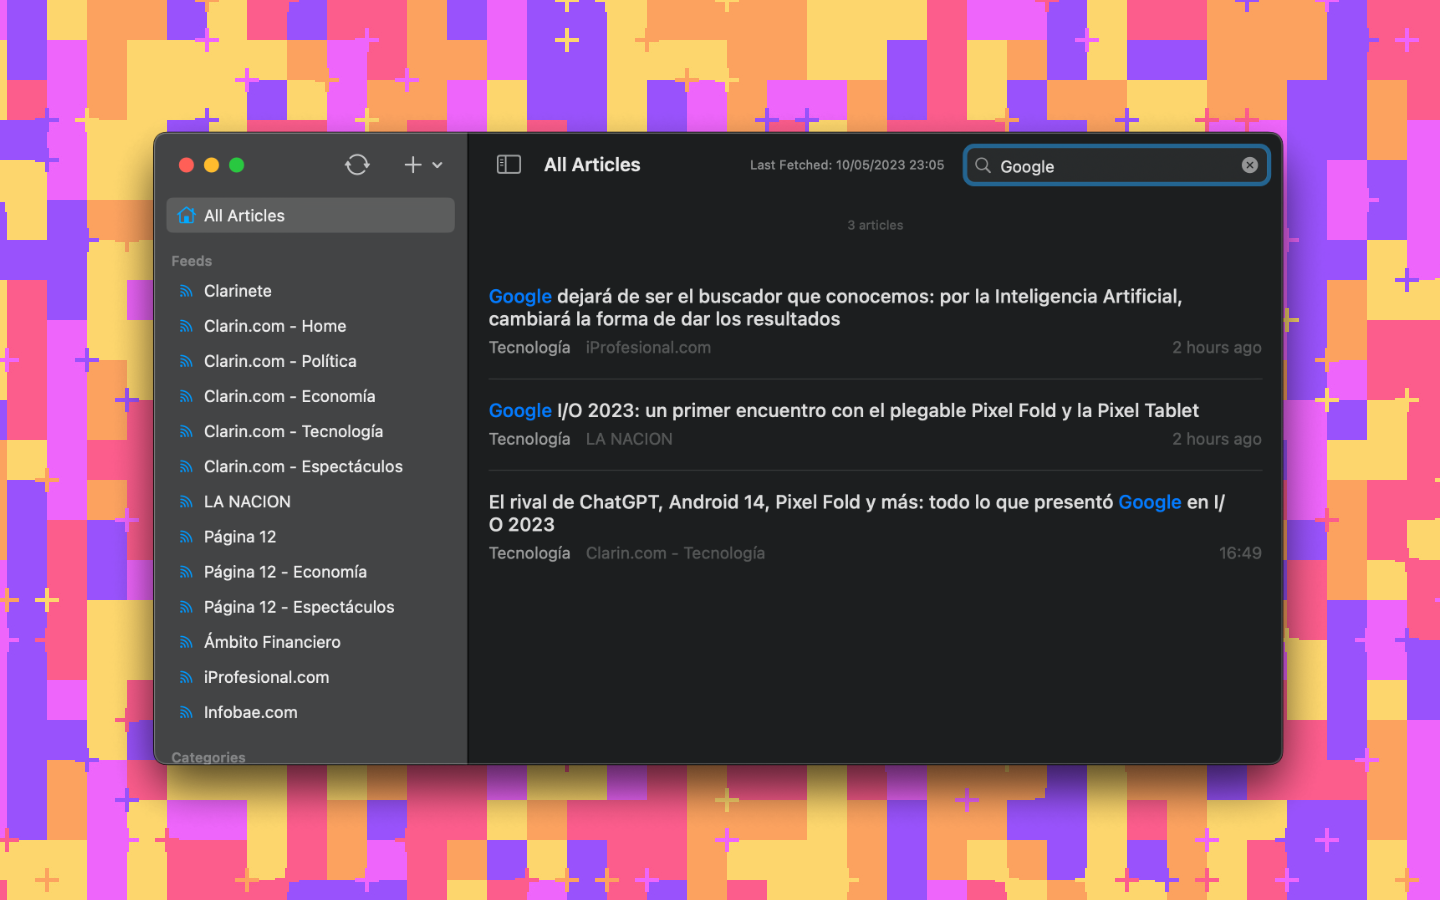Screen dimensions: 1440x900
Task: Click LA NACION source under second article
Action: pyautogui.click(x=629, y=439)
